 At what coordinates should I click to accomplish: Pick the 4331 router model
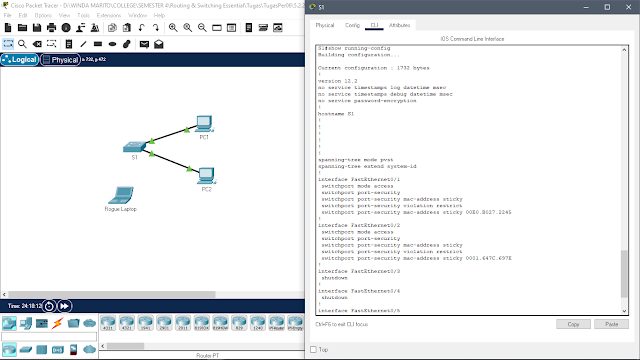tap(108, 323)
